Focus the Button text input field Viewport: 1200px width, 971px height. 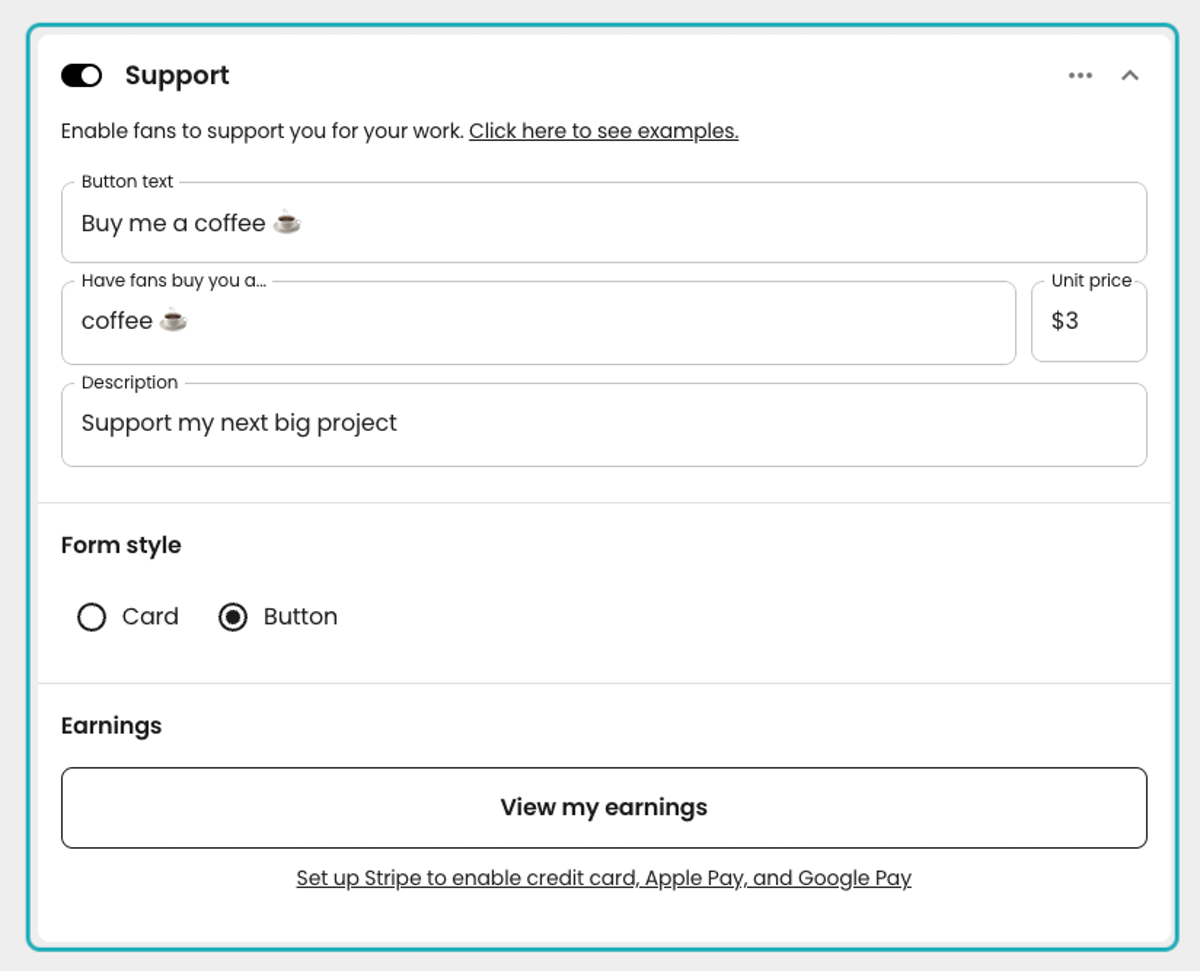click(x=604, y=223)
